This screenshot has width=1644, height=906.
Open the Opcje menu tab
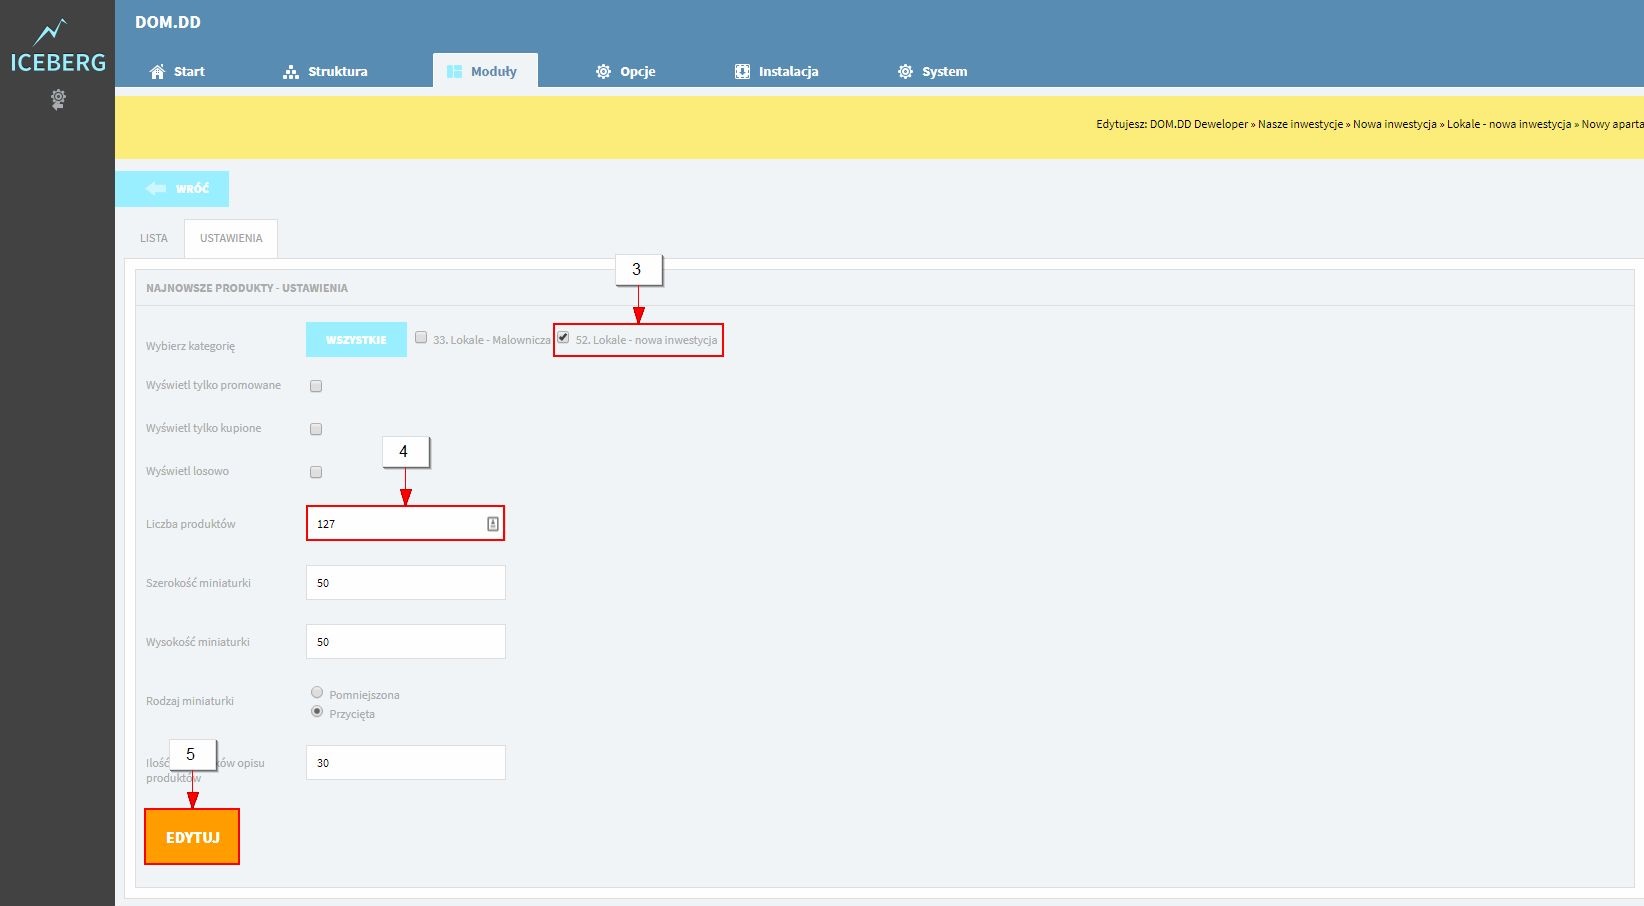click(626, 71)
